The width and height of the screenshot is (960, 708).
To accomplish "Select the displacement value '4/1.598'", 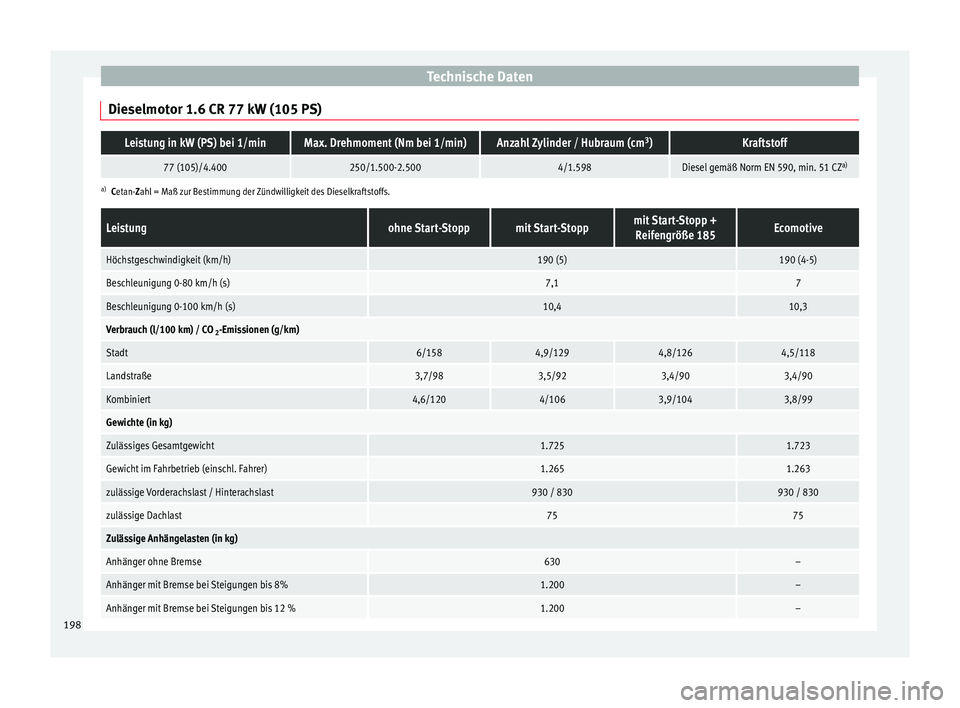I will click(574, 167).
